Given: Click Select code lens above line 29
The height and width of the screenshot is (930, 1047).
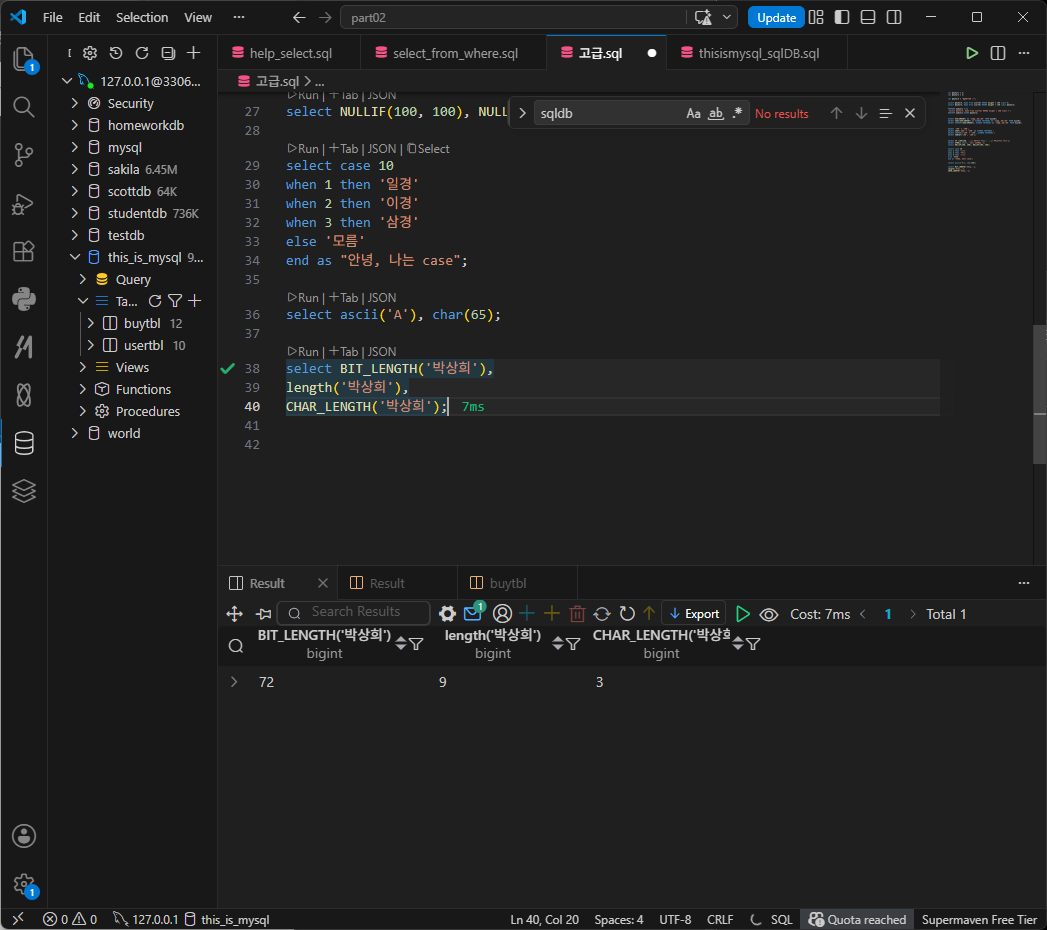Looking at the screenshot, I should point(428,148).
